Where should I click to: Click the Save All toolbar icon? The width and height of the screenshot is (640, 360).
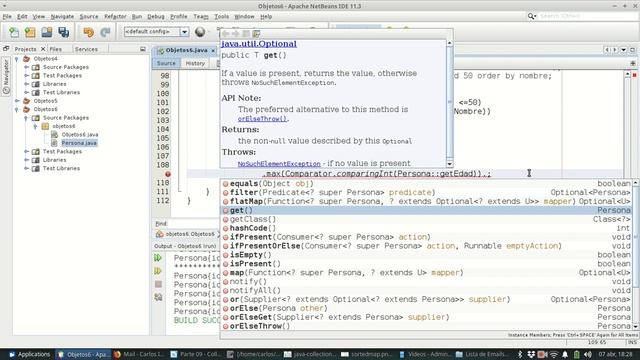[64, 32]
